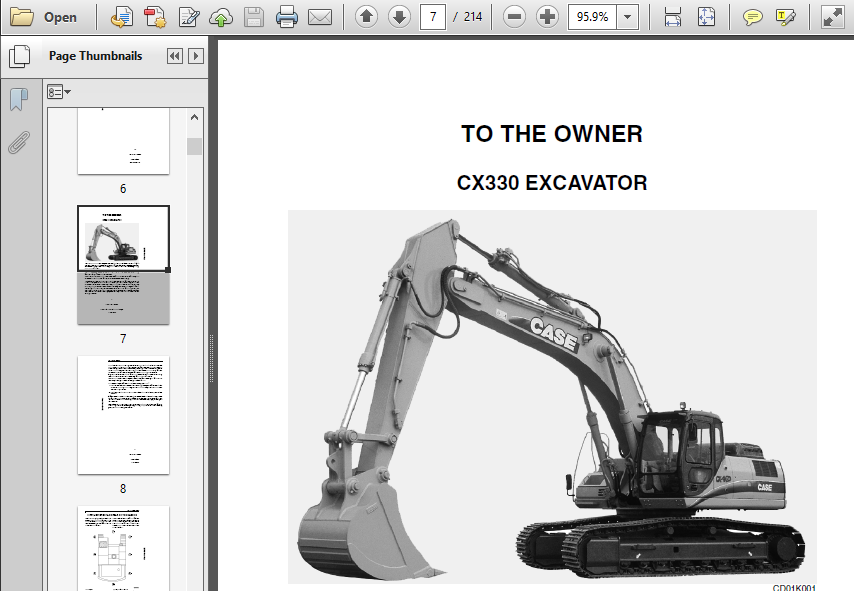Select the highlight text tool
The height and width of the screenshot is (591, 854).
coord(785,17)
